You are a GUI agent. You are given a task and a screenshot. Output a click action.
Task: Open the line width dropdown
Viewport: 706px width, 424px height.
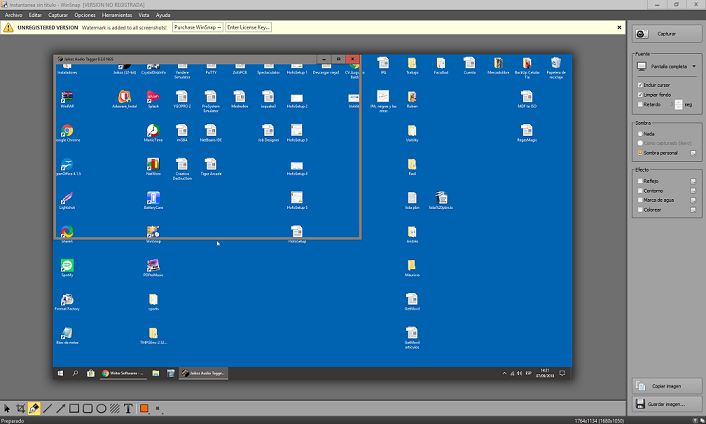[158, 409]
